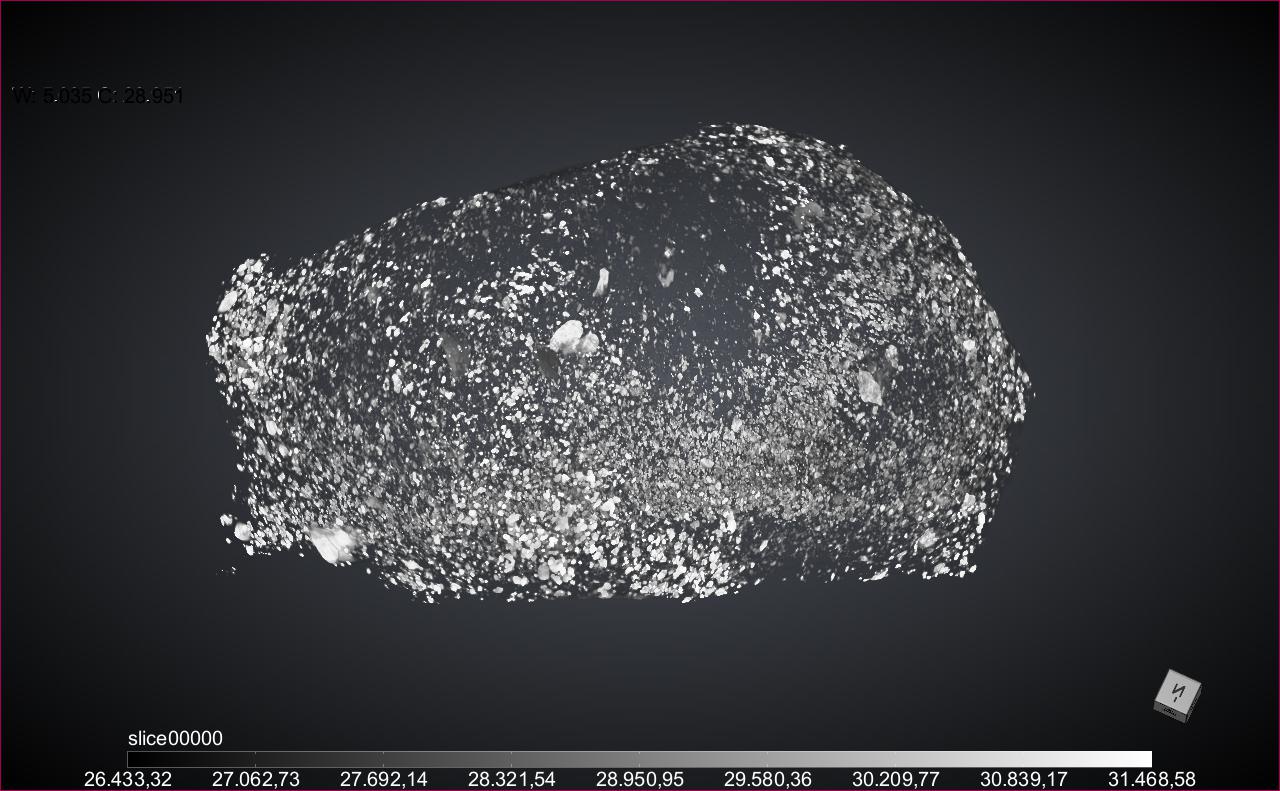Screen dimensions: 1280x791
Task: Pick the large gray particle on the volume's right side
Action: [870, 388]
